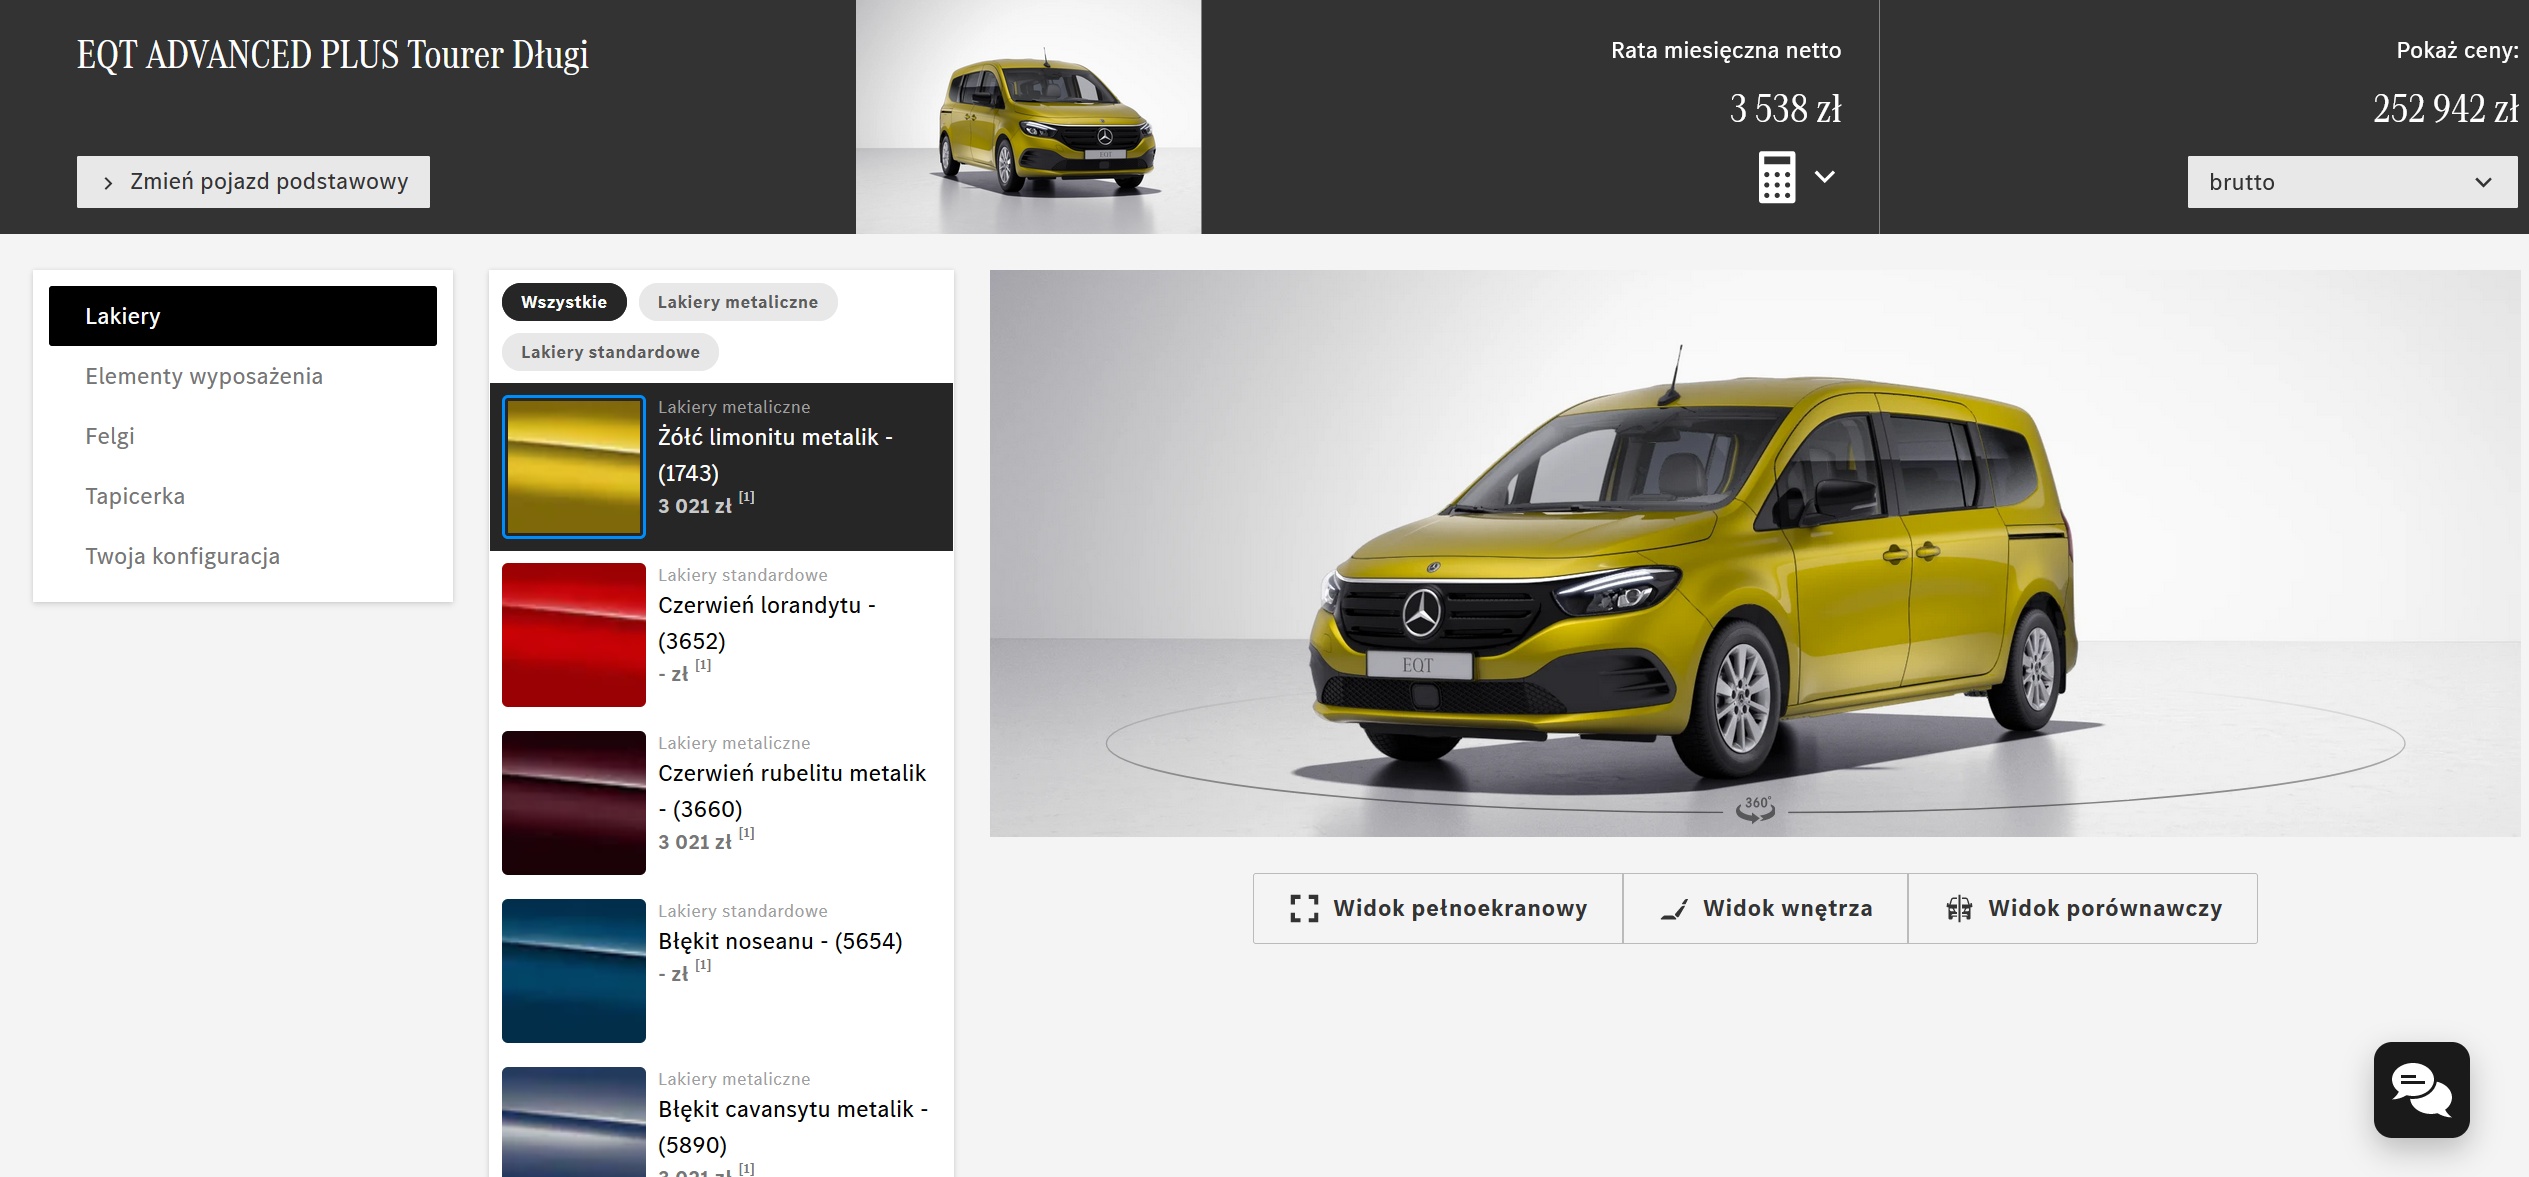The image size is (2529, 1177).
Task: Open the monthly rate calculator icon
Action: point(1776,177)
